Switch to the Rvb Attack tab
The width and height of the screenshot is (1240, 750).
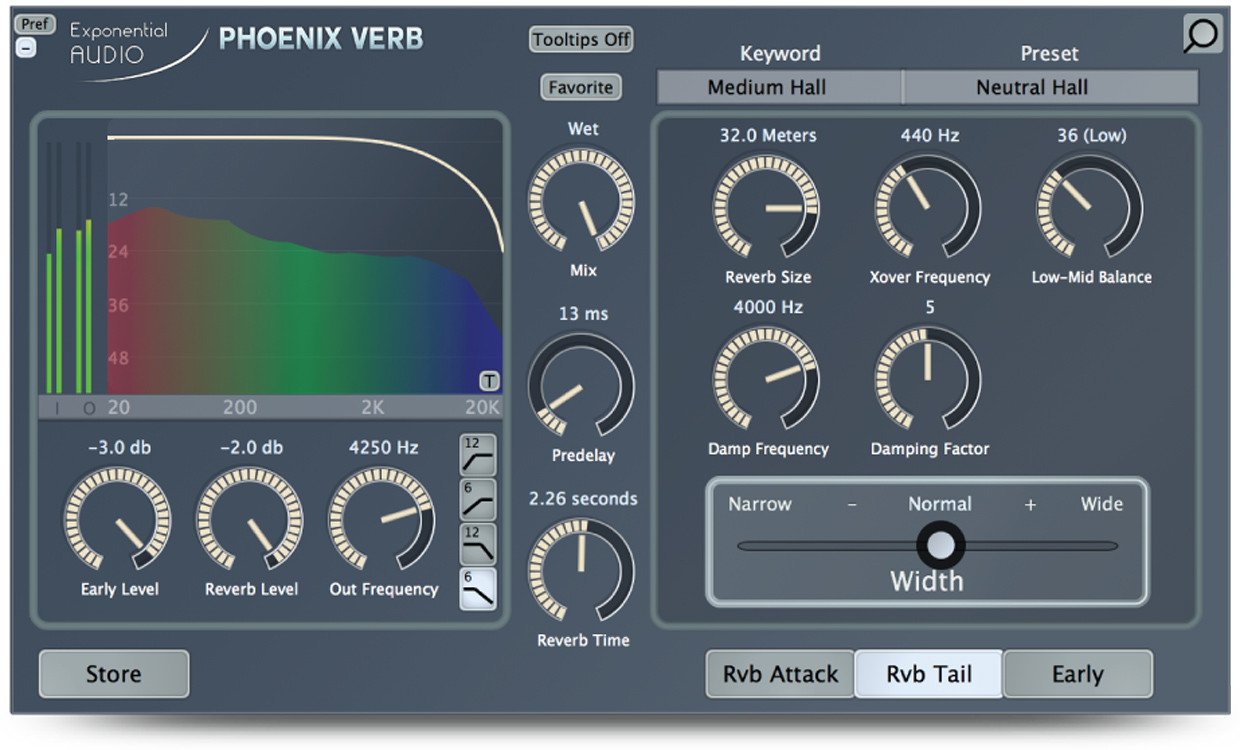click(x=780, y=674)
